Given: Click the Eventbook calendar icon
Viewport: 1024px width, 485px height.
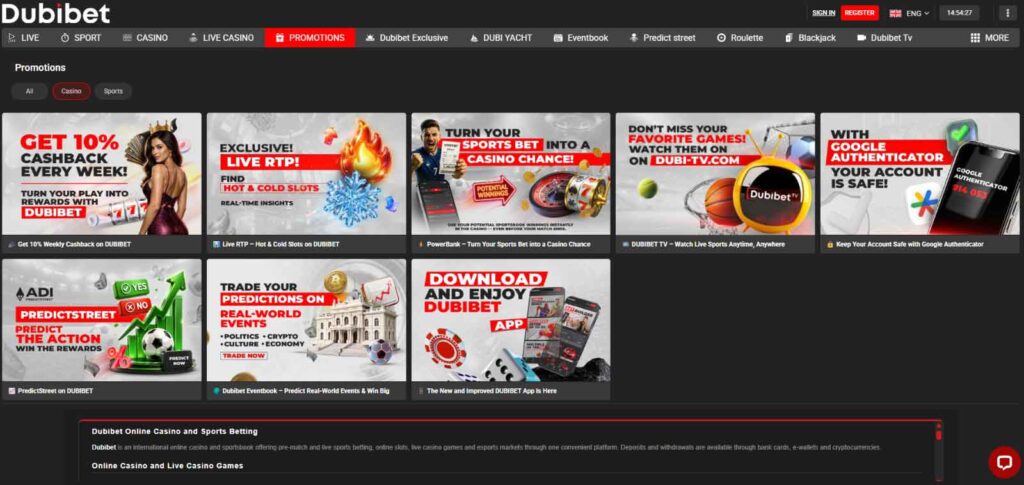Looking at the screenshot, I should 558,38.
